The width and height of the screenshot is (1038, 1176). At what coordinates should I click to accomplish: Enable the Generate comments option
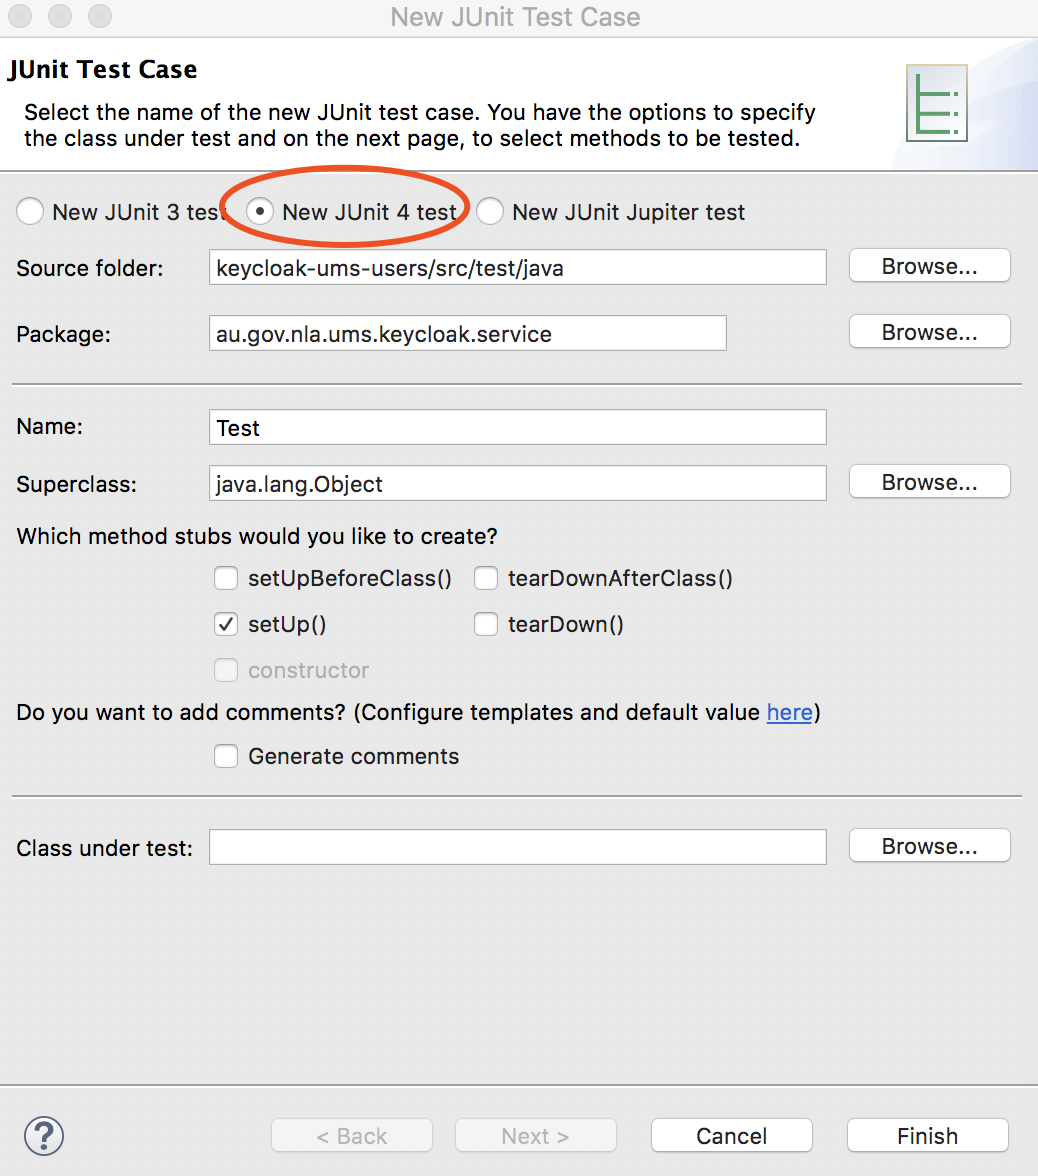[226, 756]
